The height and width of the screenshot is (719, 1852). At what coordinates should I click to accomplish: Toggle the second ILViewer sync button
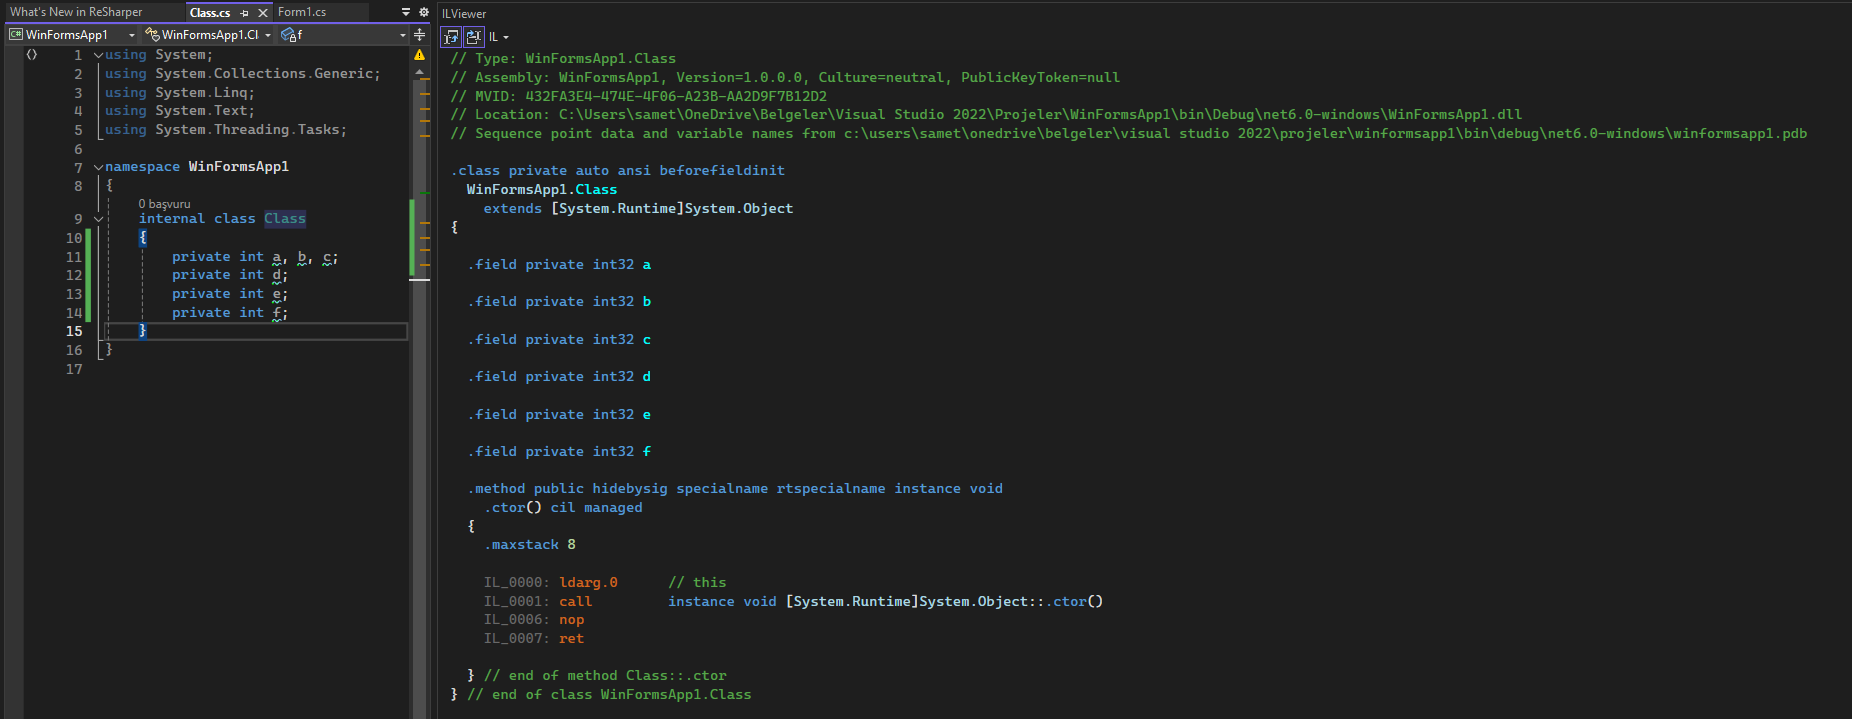tap(474, 37)
